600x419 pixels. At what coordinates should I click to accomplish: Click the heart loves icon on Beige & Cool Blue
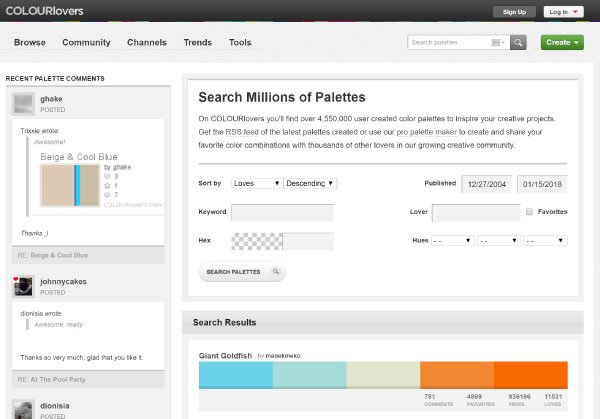tap(108, 176)
